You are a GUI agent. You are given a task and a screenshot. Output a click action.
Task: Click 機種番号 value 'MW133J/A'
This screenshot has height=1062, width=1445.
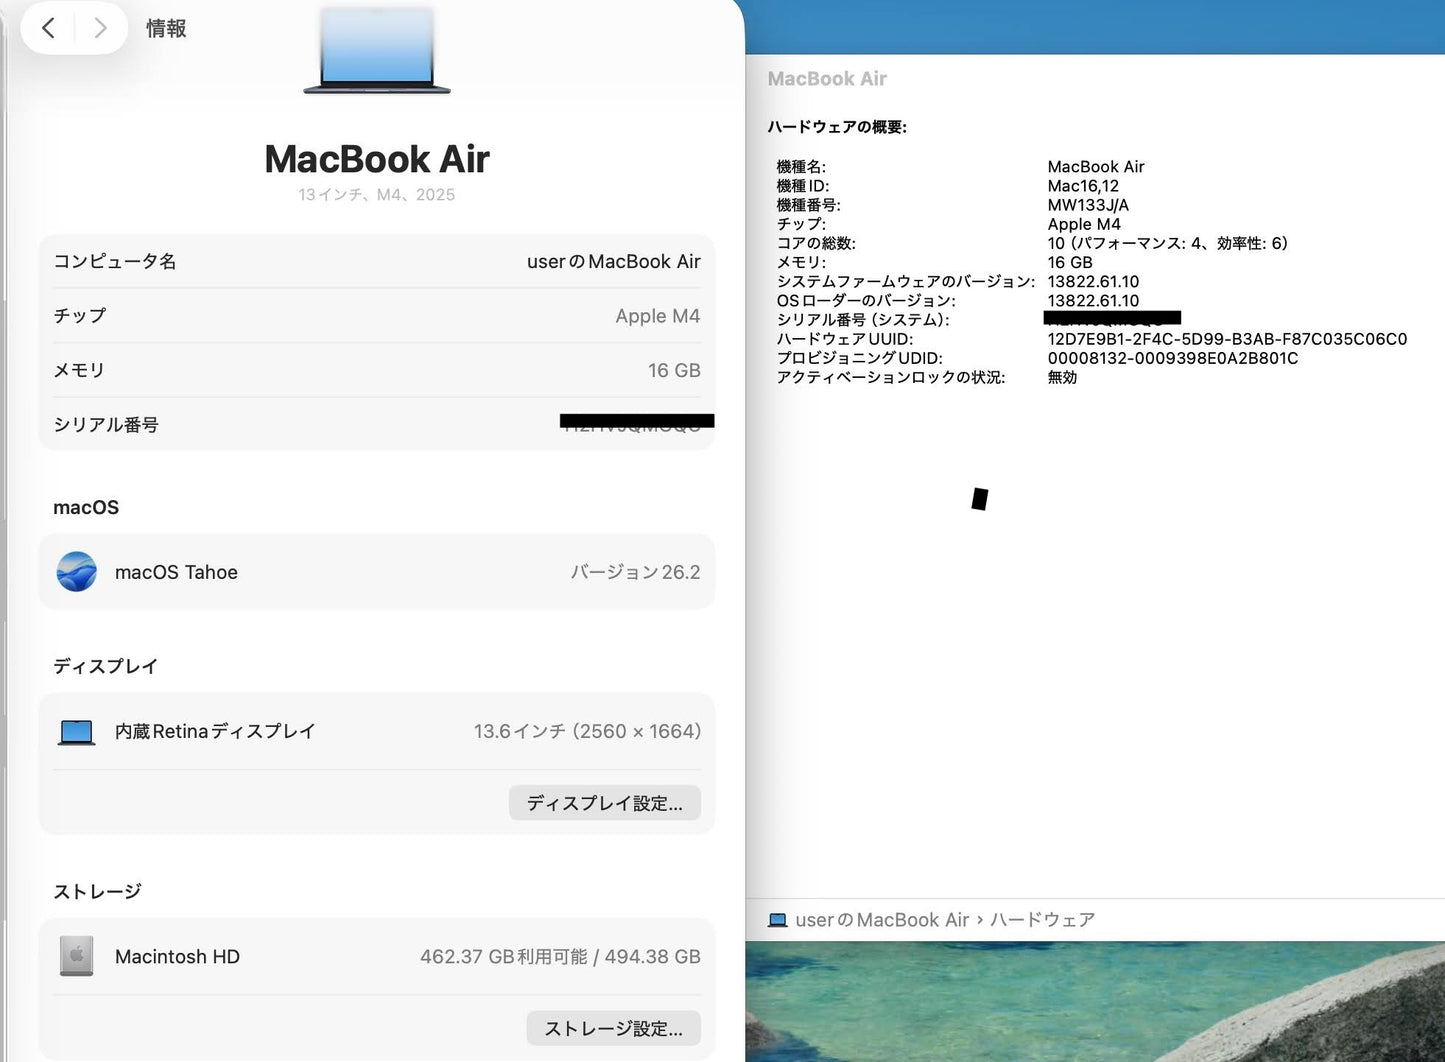pos(1088,205)
